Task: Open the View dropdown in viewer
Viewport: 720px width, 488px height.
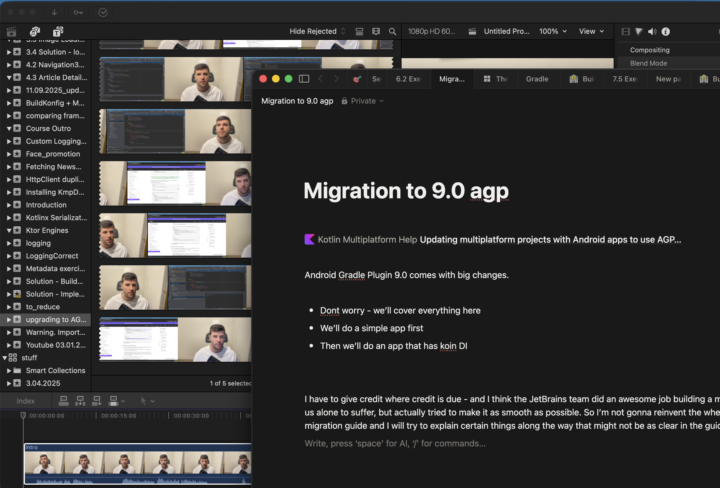Action: 591,31
